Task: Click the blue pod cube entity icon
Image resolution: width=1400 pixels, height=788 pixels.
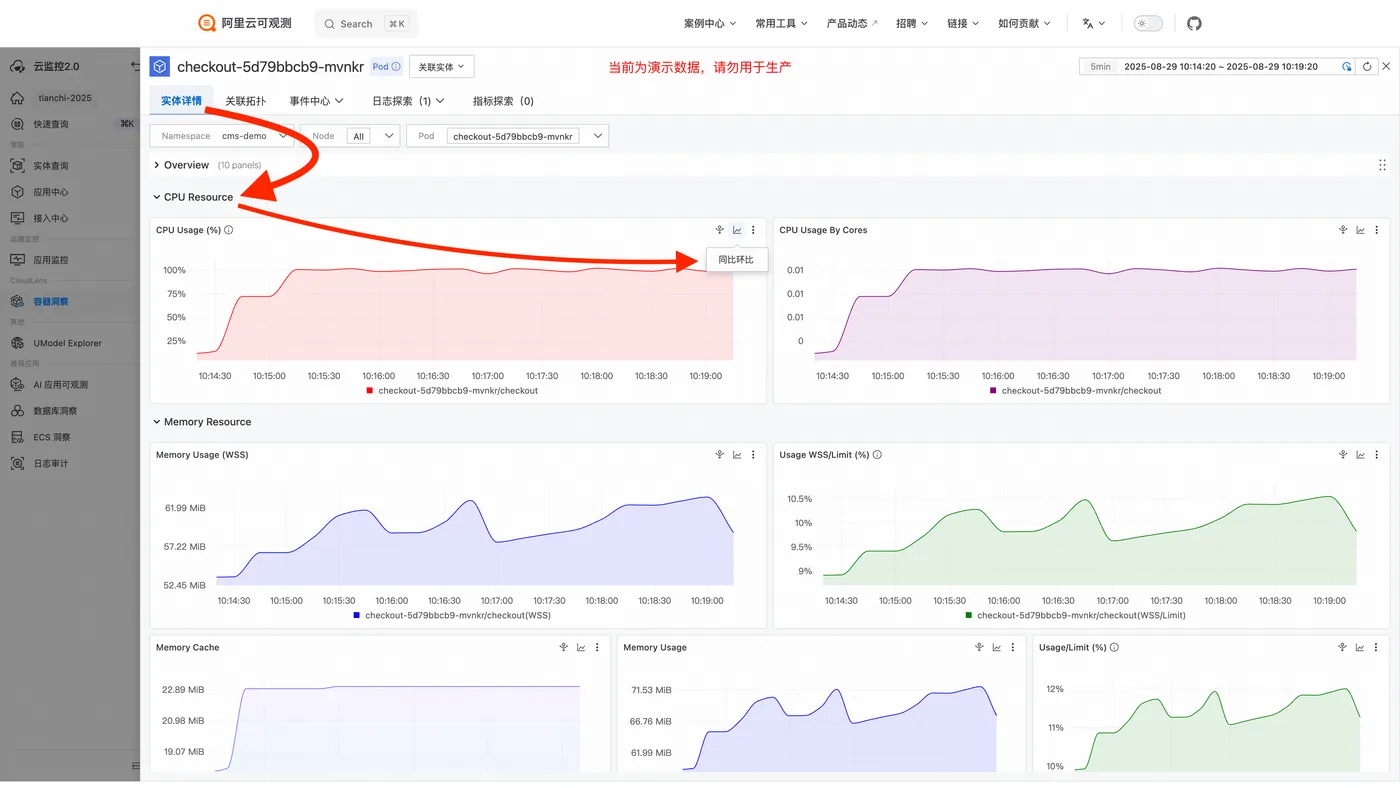Action: tap(159, 66)
